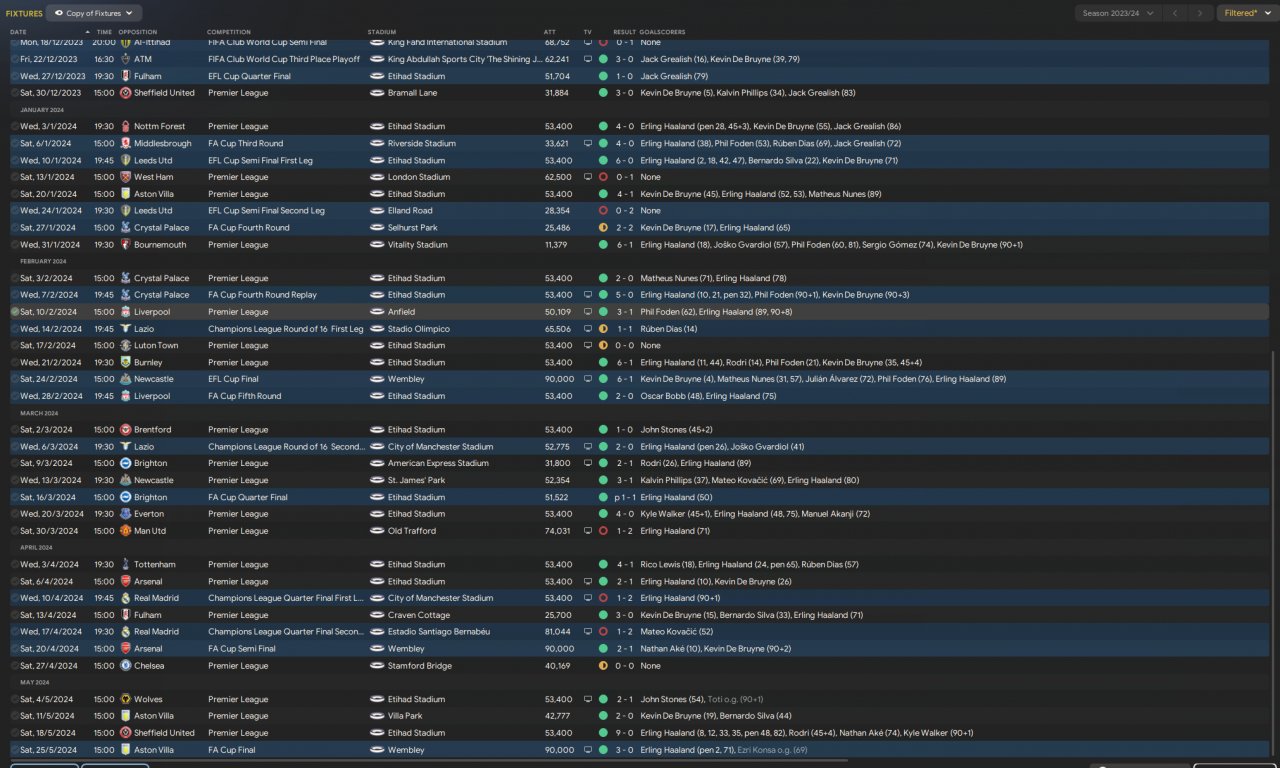This screenshot has height=768, width=1280.
Task: Select the row circle for the Wolves fixture
Action: point(15,700)
